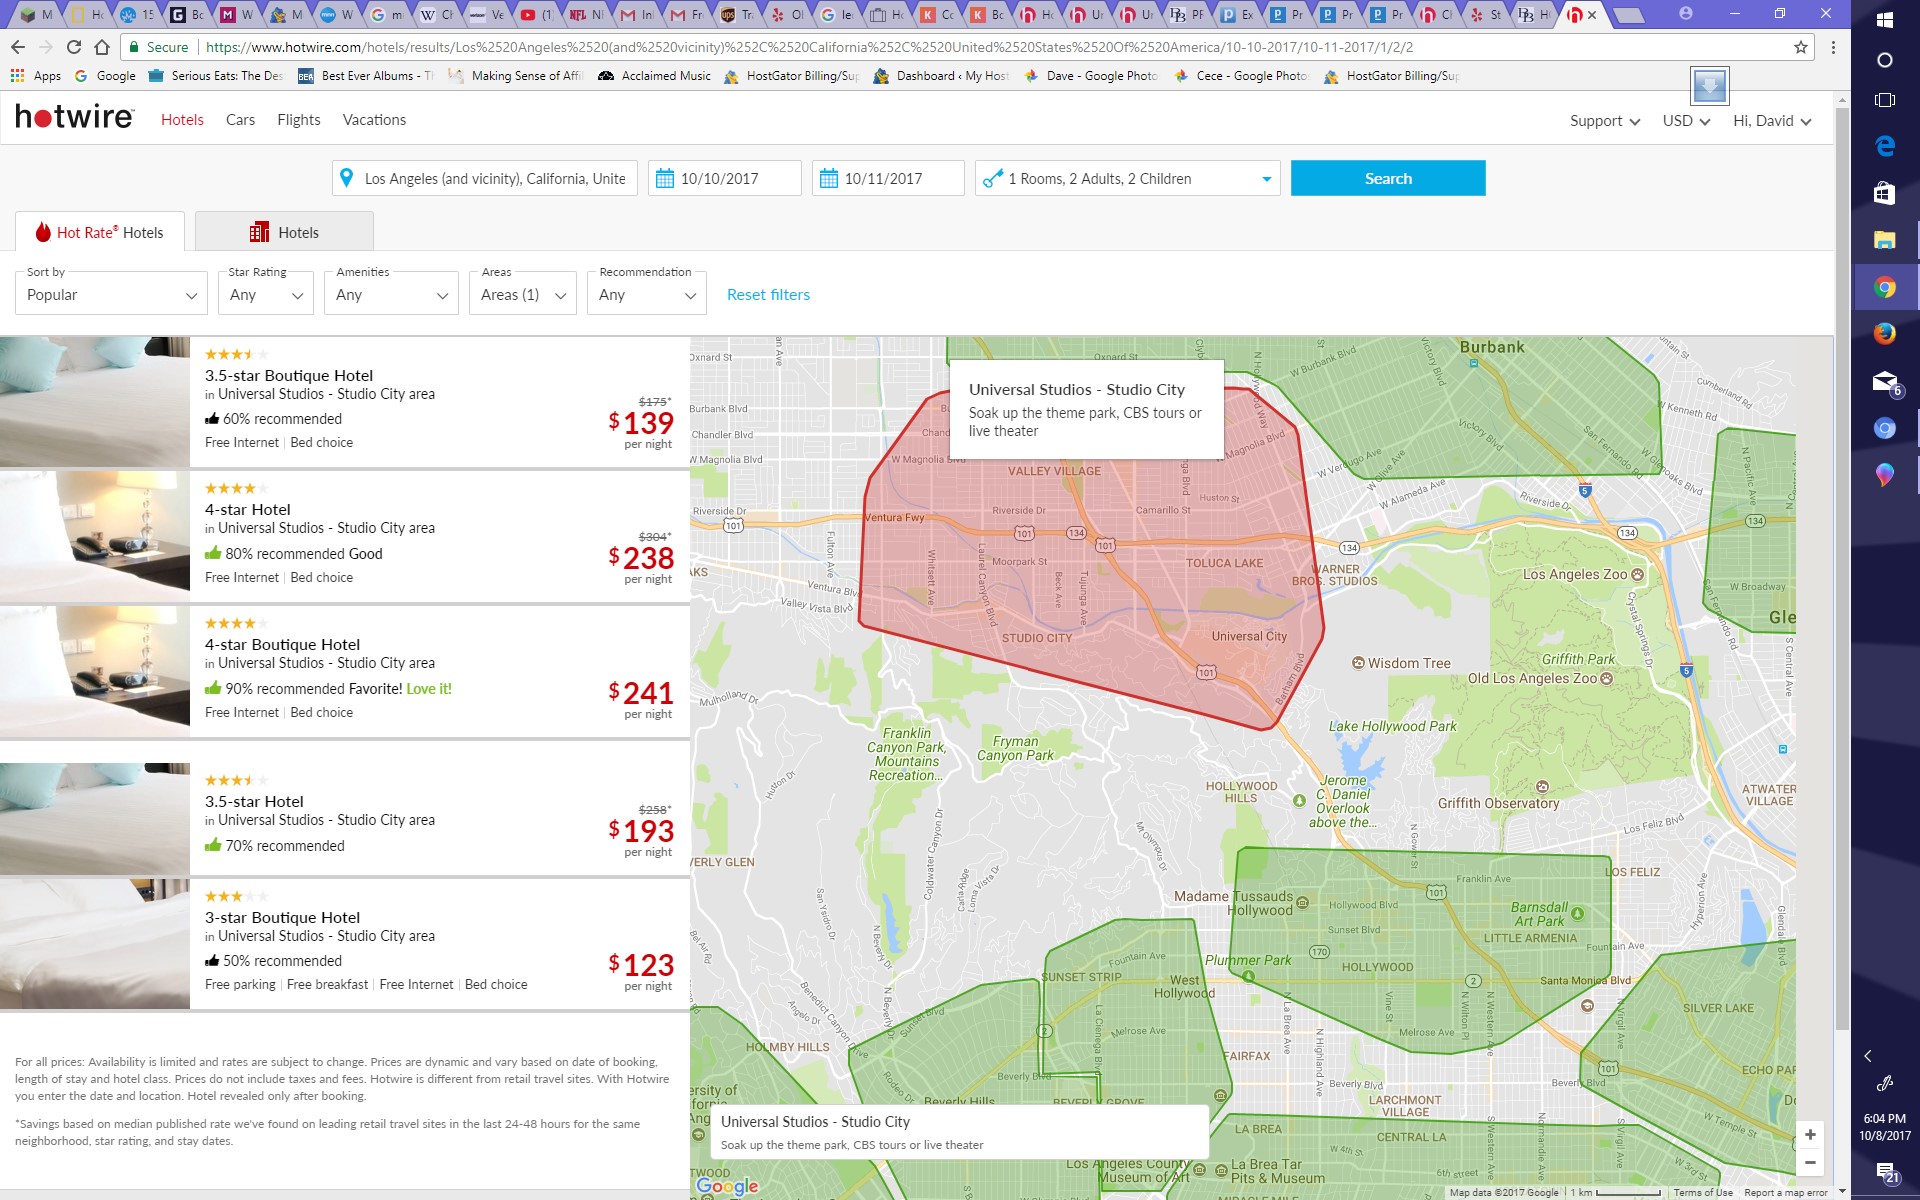Open Windows Start button
Image resolution: width=1920 pixels, height=1200 pixels.
click(x=1885, y=20)
